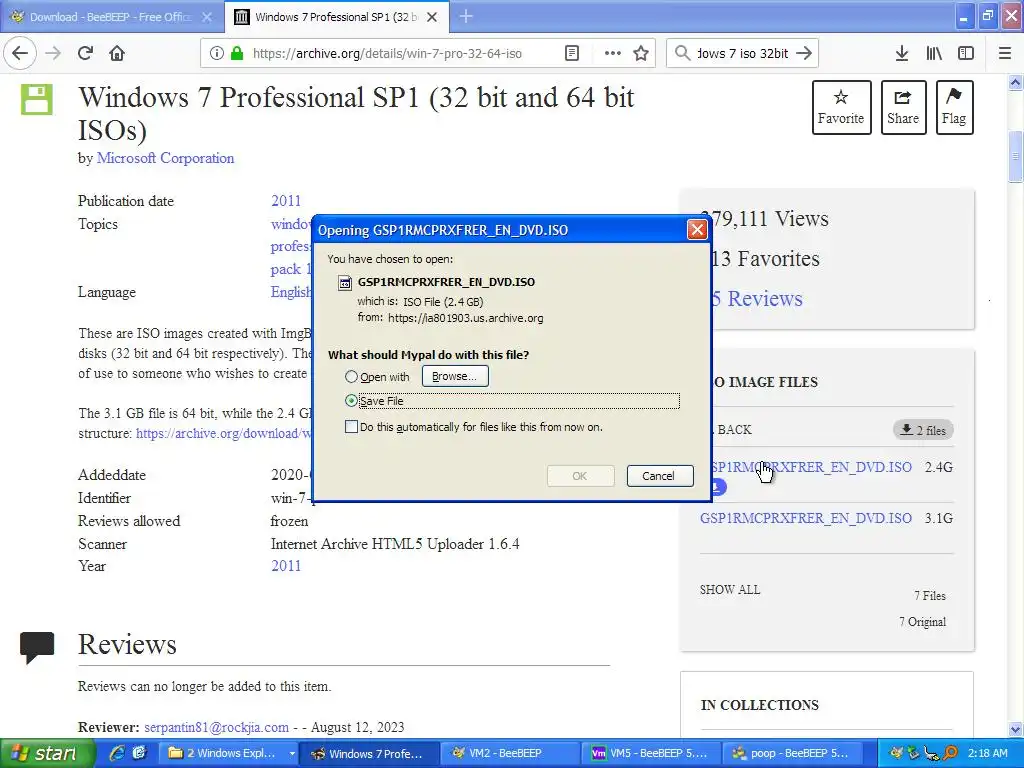Toggle reader view icon in address bar
Viewport: 1024px width, 768px height.
coord(571,54)
